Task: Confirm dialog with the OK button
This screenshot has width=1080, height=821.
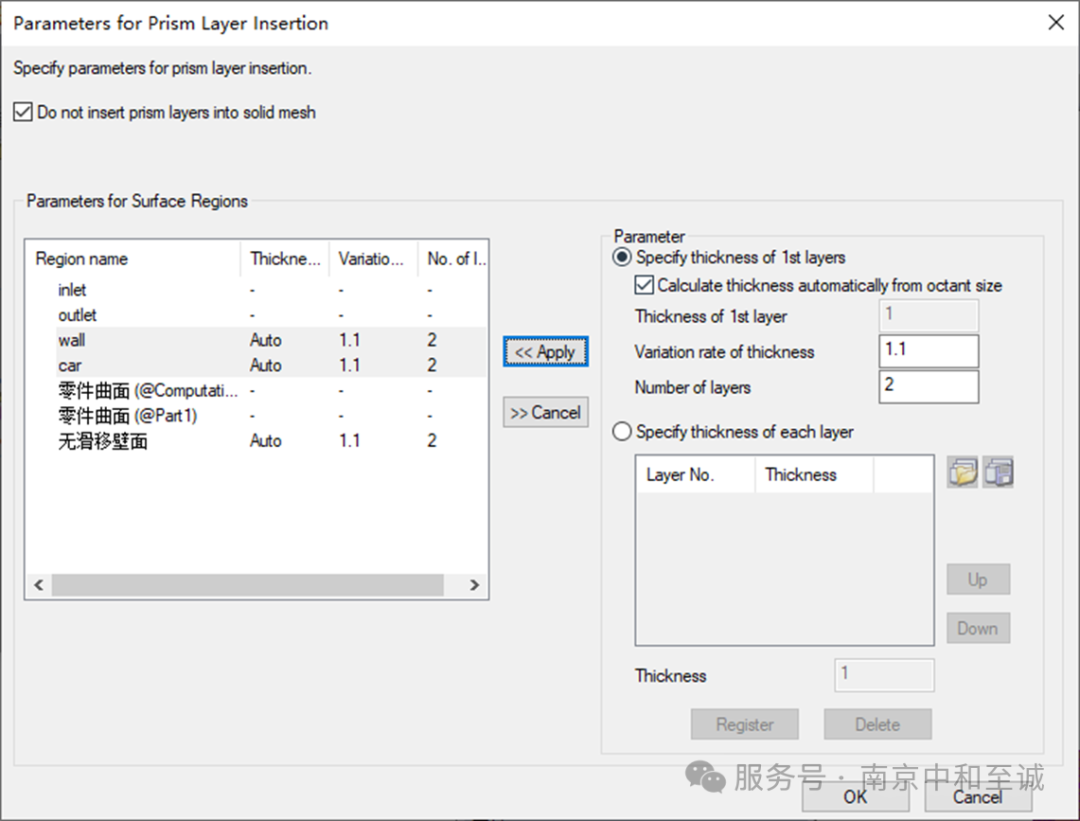Action: [855, 797]
